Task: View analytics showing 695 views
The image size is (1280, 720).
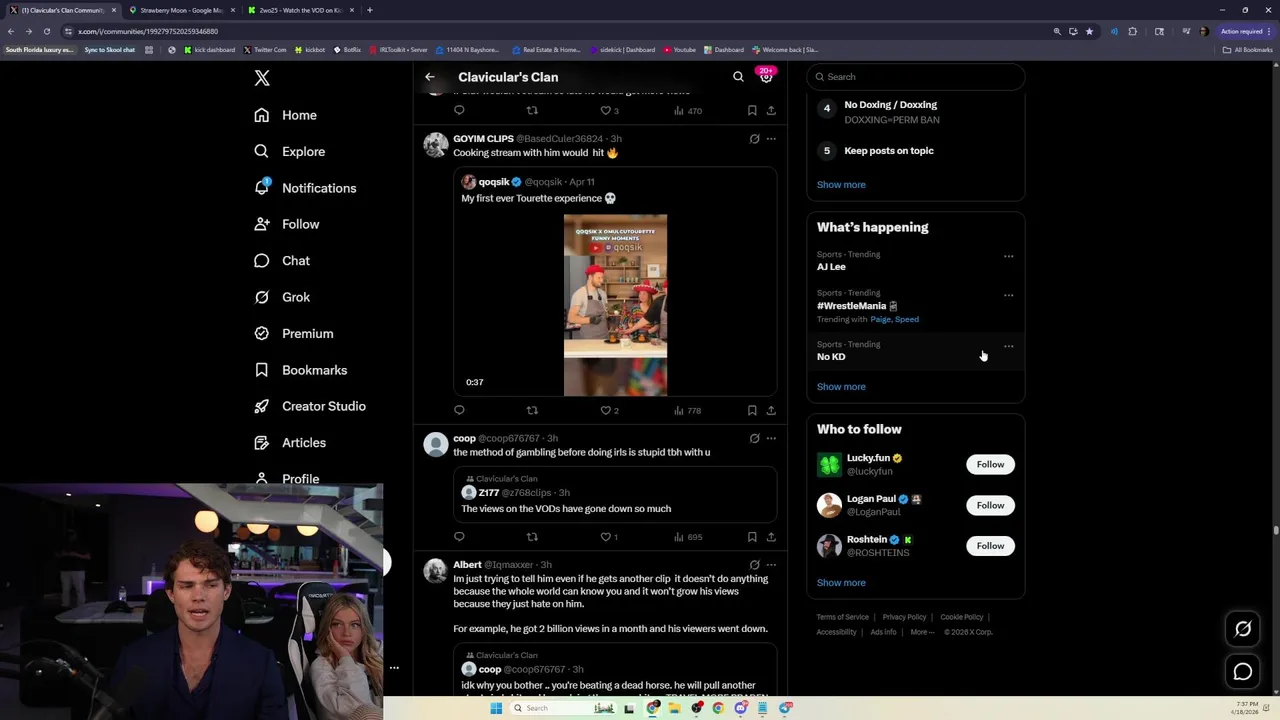Action: pos(687,537)
